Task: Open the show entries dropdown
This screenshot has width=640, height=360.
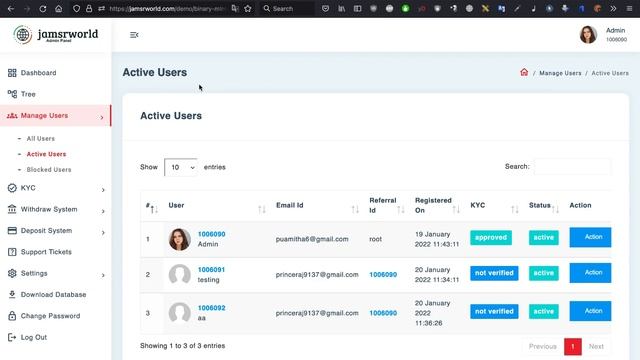Action: click(x=181, y=167)
